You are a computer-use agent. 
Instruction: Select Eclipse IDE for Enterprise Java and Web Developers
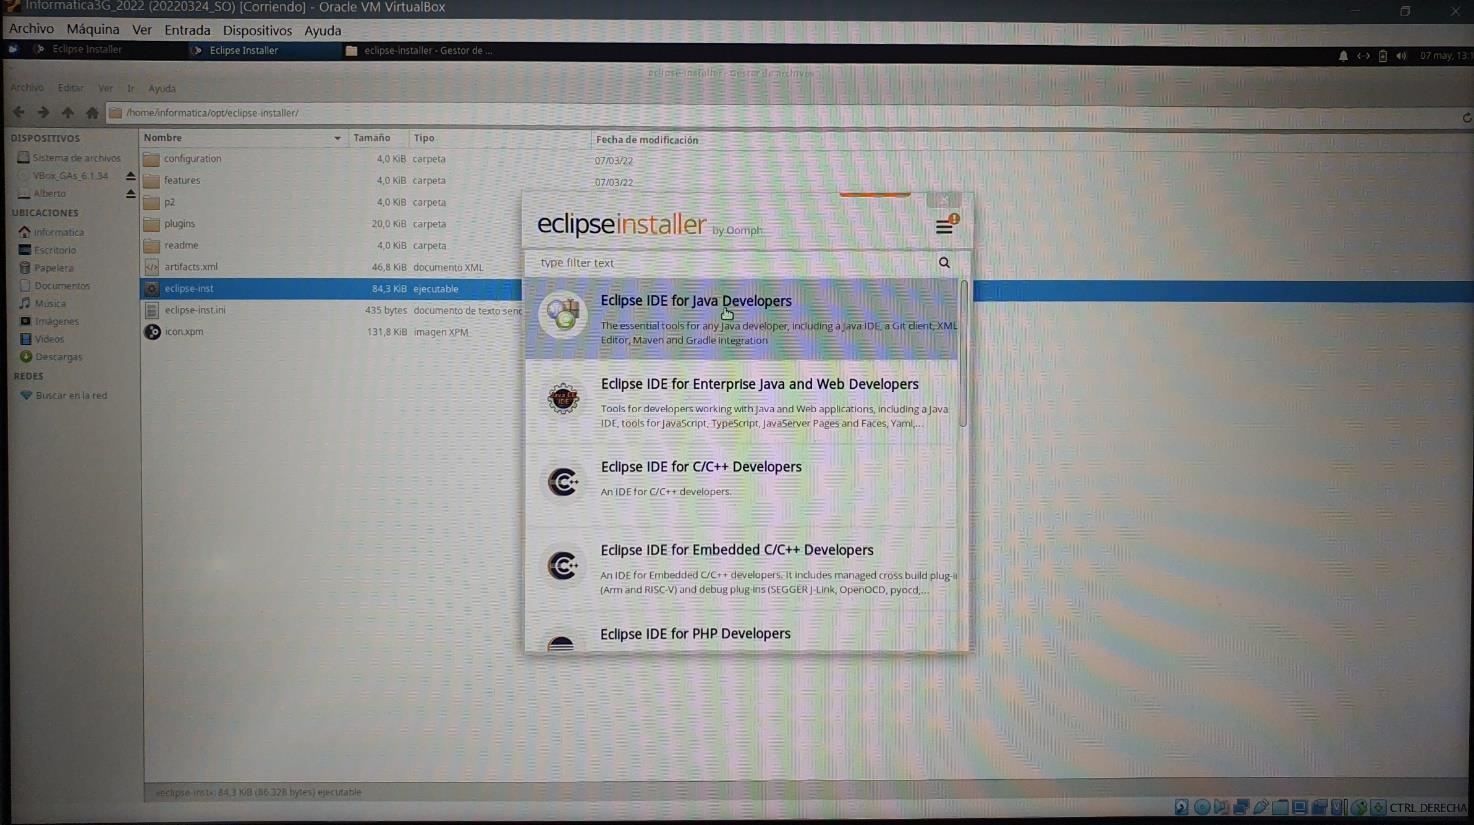[741, 402]
